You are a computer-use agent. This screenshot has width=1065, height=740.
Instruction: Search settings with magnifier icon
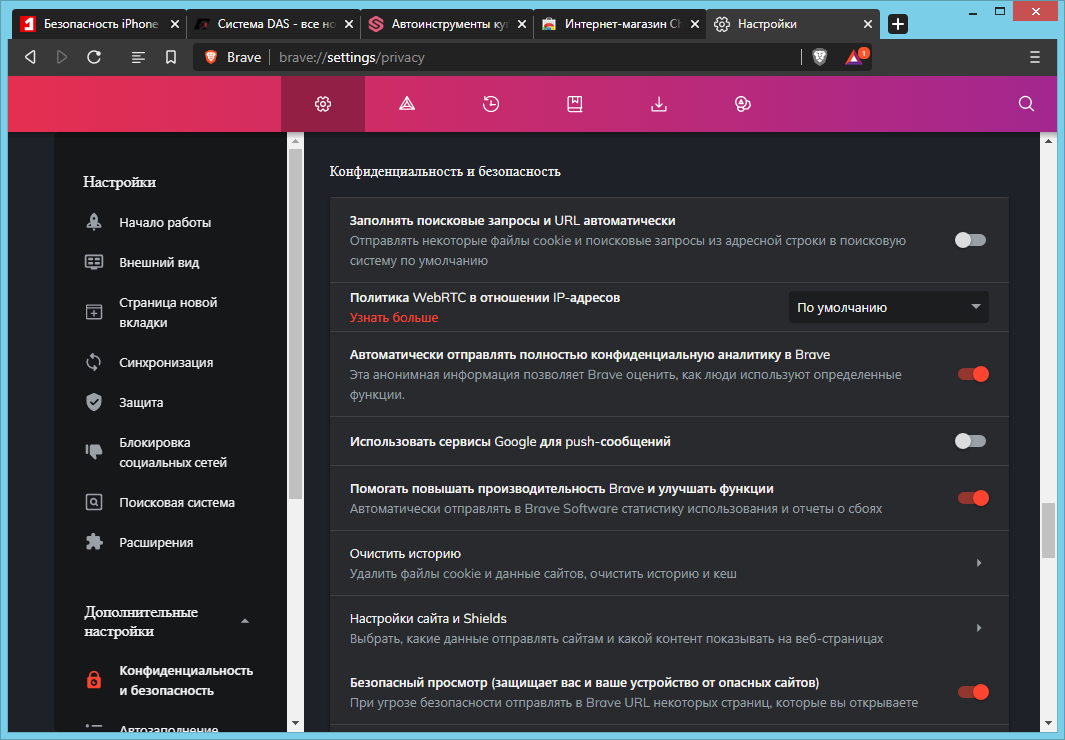click(x=1026, y=104)
